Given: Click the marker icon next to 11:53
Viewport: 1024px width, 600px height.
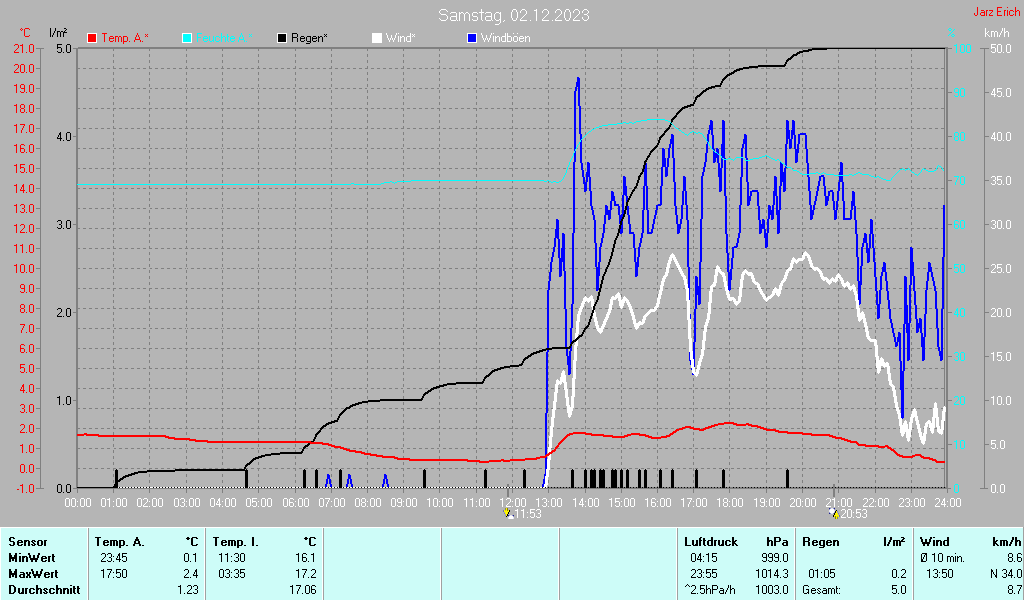Looking at the screenshot, I should click(509, 514).
